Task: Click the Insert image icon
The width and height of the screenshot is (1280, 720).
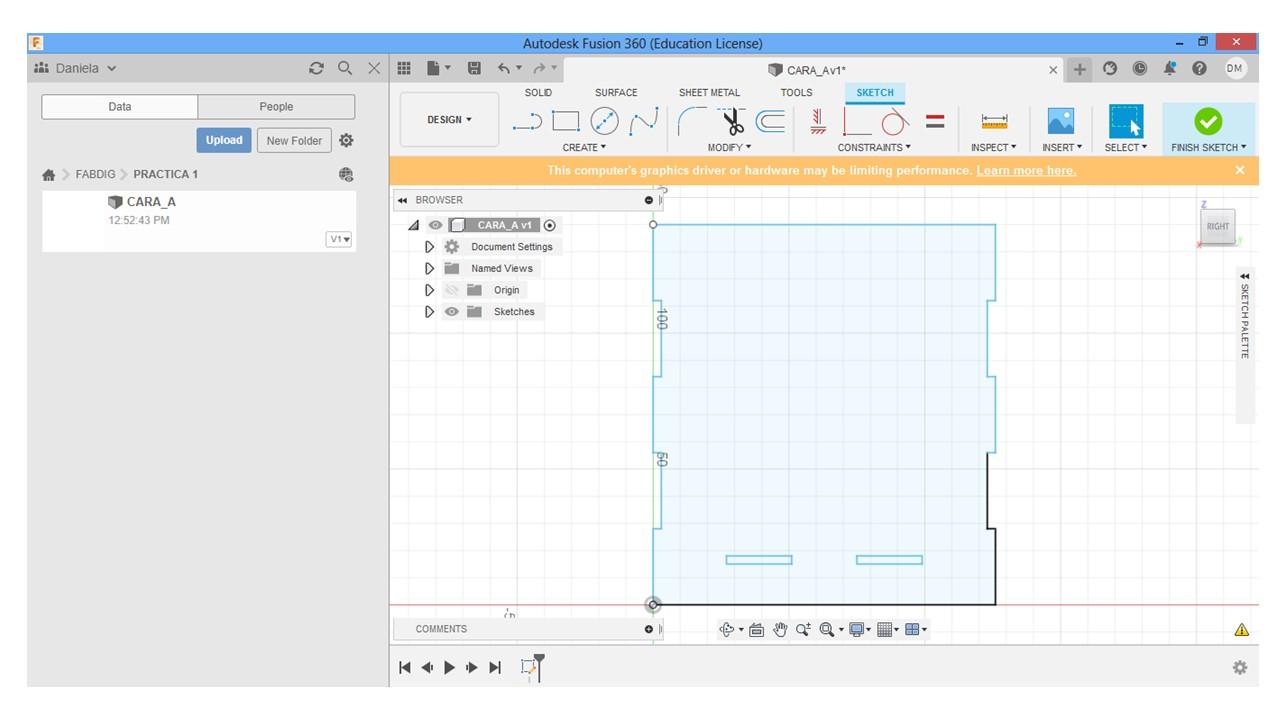Action: (1060, 122)
